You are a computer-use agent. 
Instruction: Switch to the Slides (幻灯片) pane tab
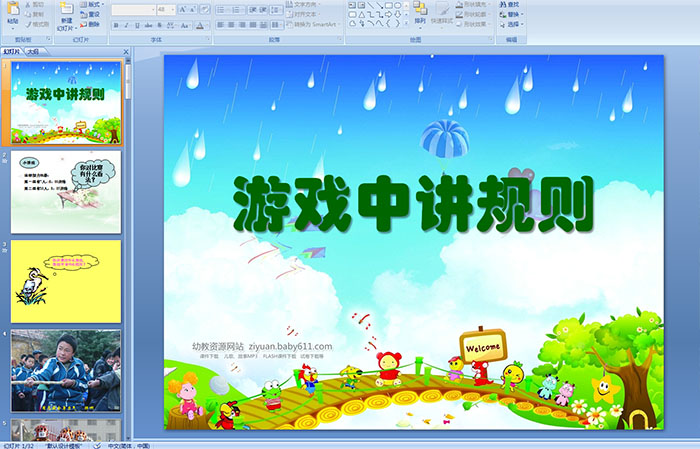point(12,52)
